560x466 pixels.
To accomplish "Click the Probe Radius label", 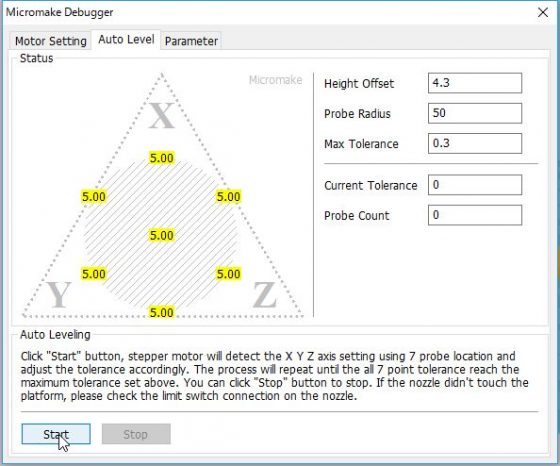I will [x=357, y=114].
